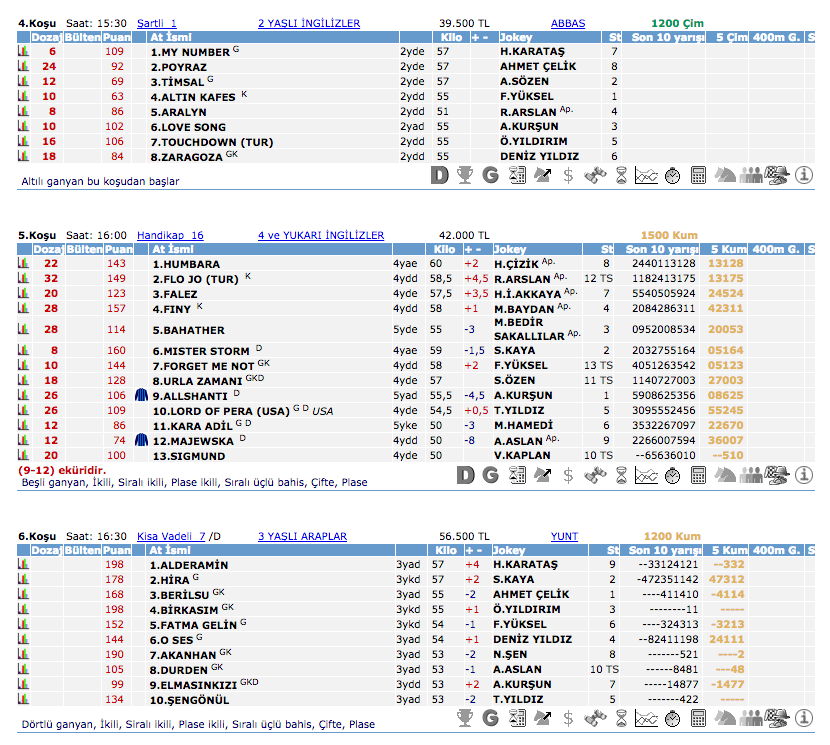Click the blue jersey icon next to ALLSHANTI

click(141, 396)
